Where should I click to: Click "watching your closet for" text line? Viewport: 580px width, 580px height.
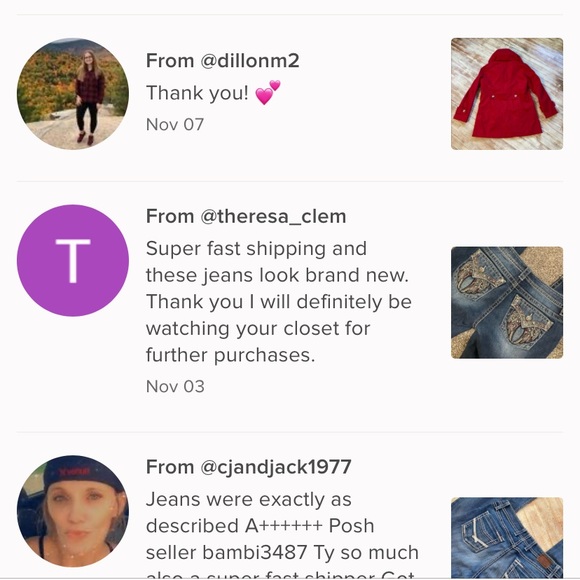(258, 328)
